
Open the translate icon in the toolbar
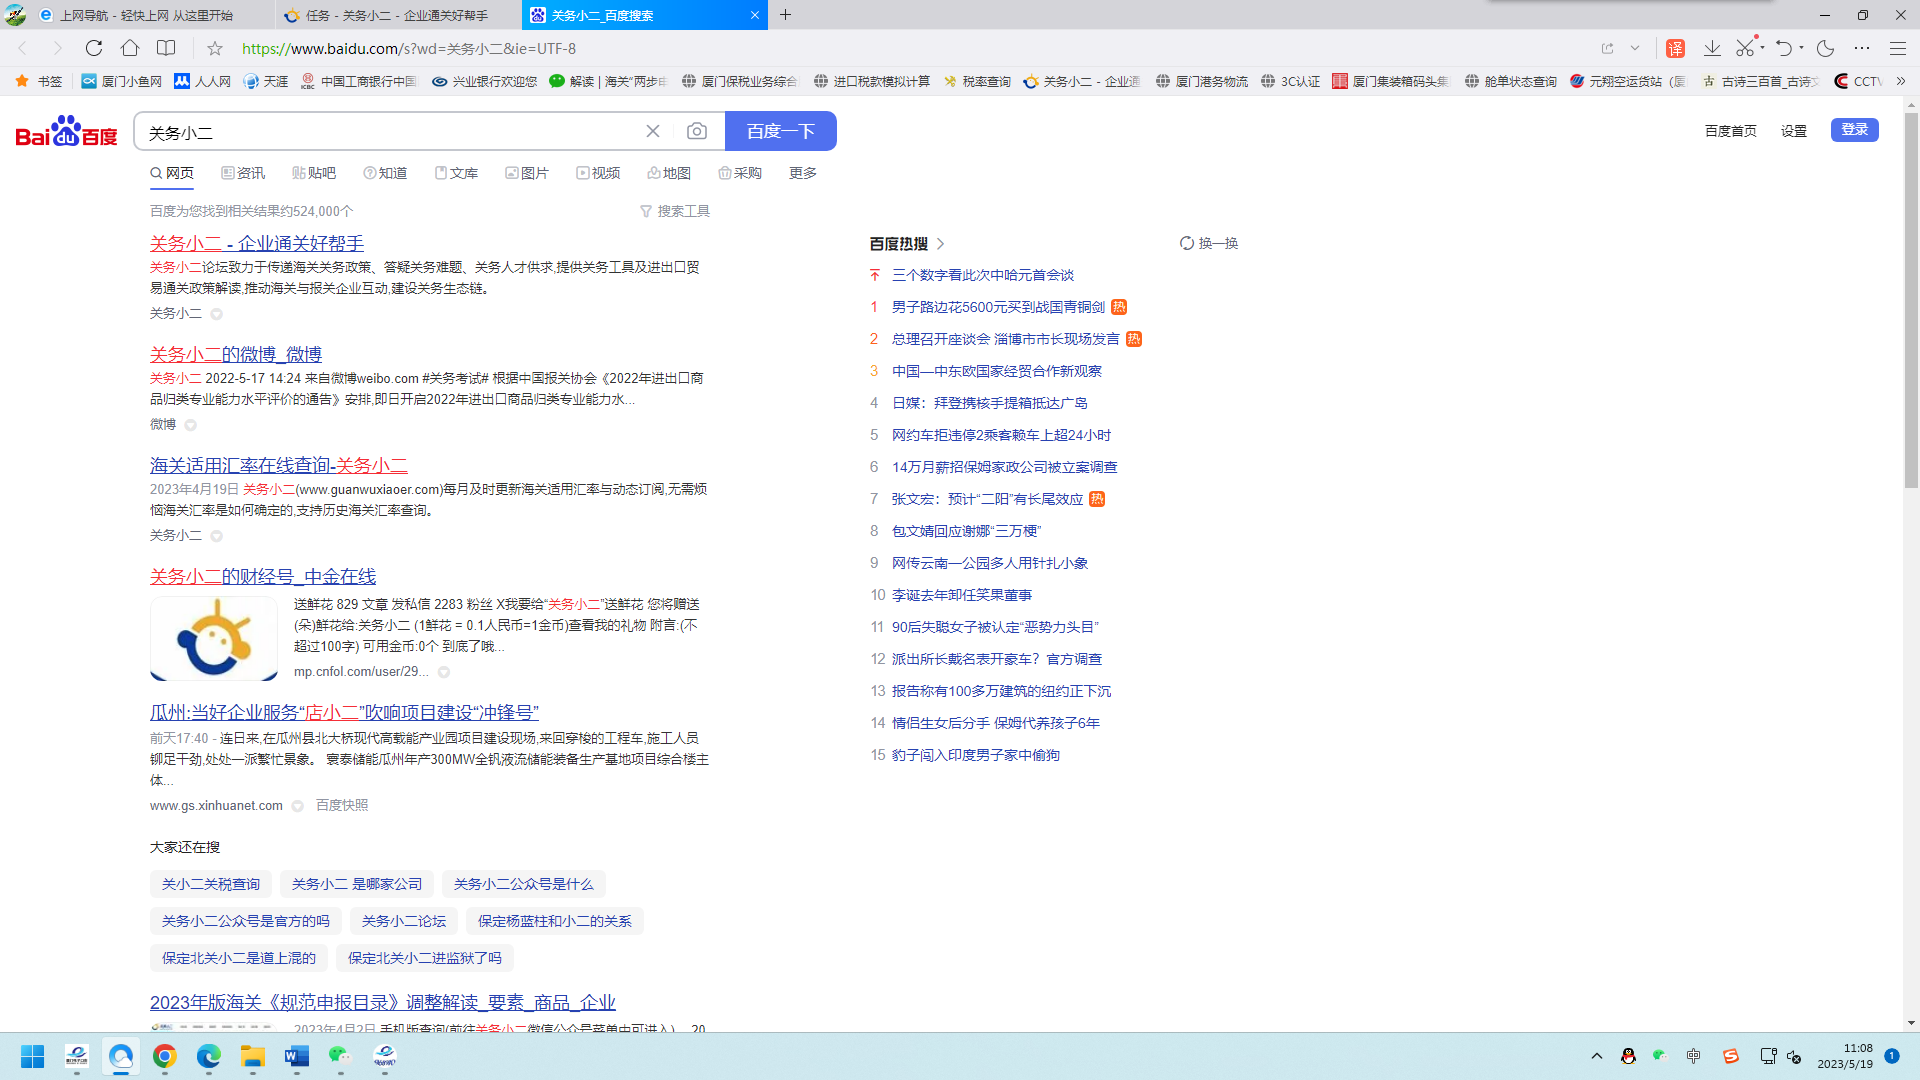[1676, 48]
